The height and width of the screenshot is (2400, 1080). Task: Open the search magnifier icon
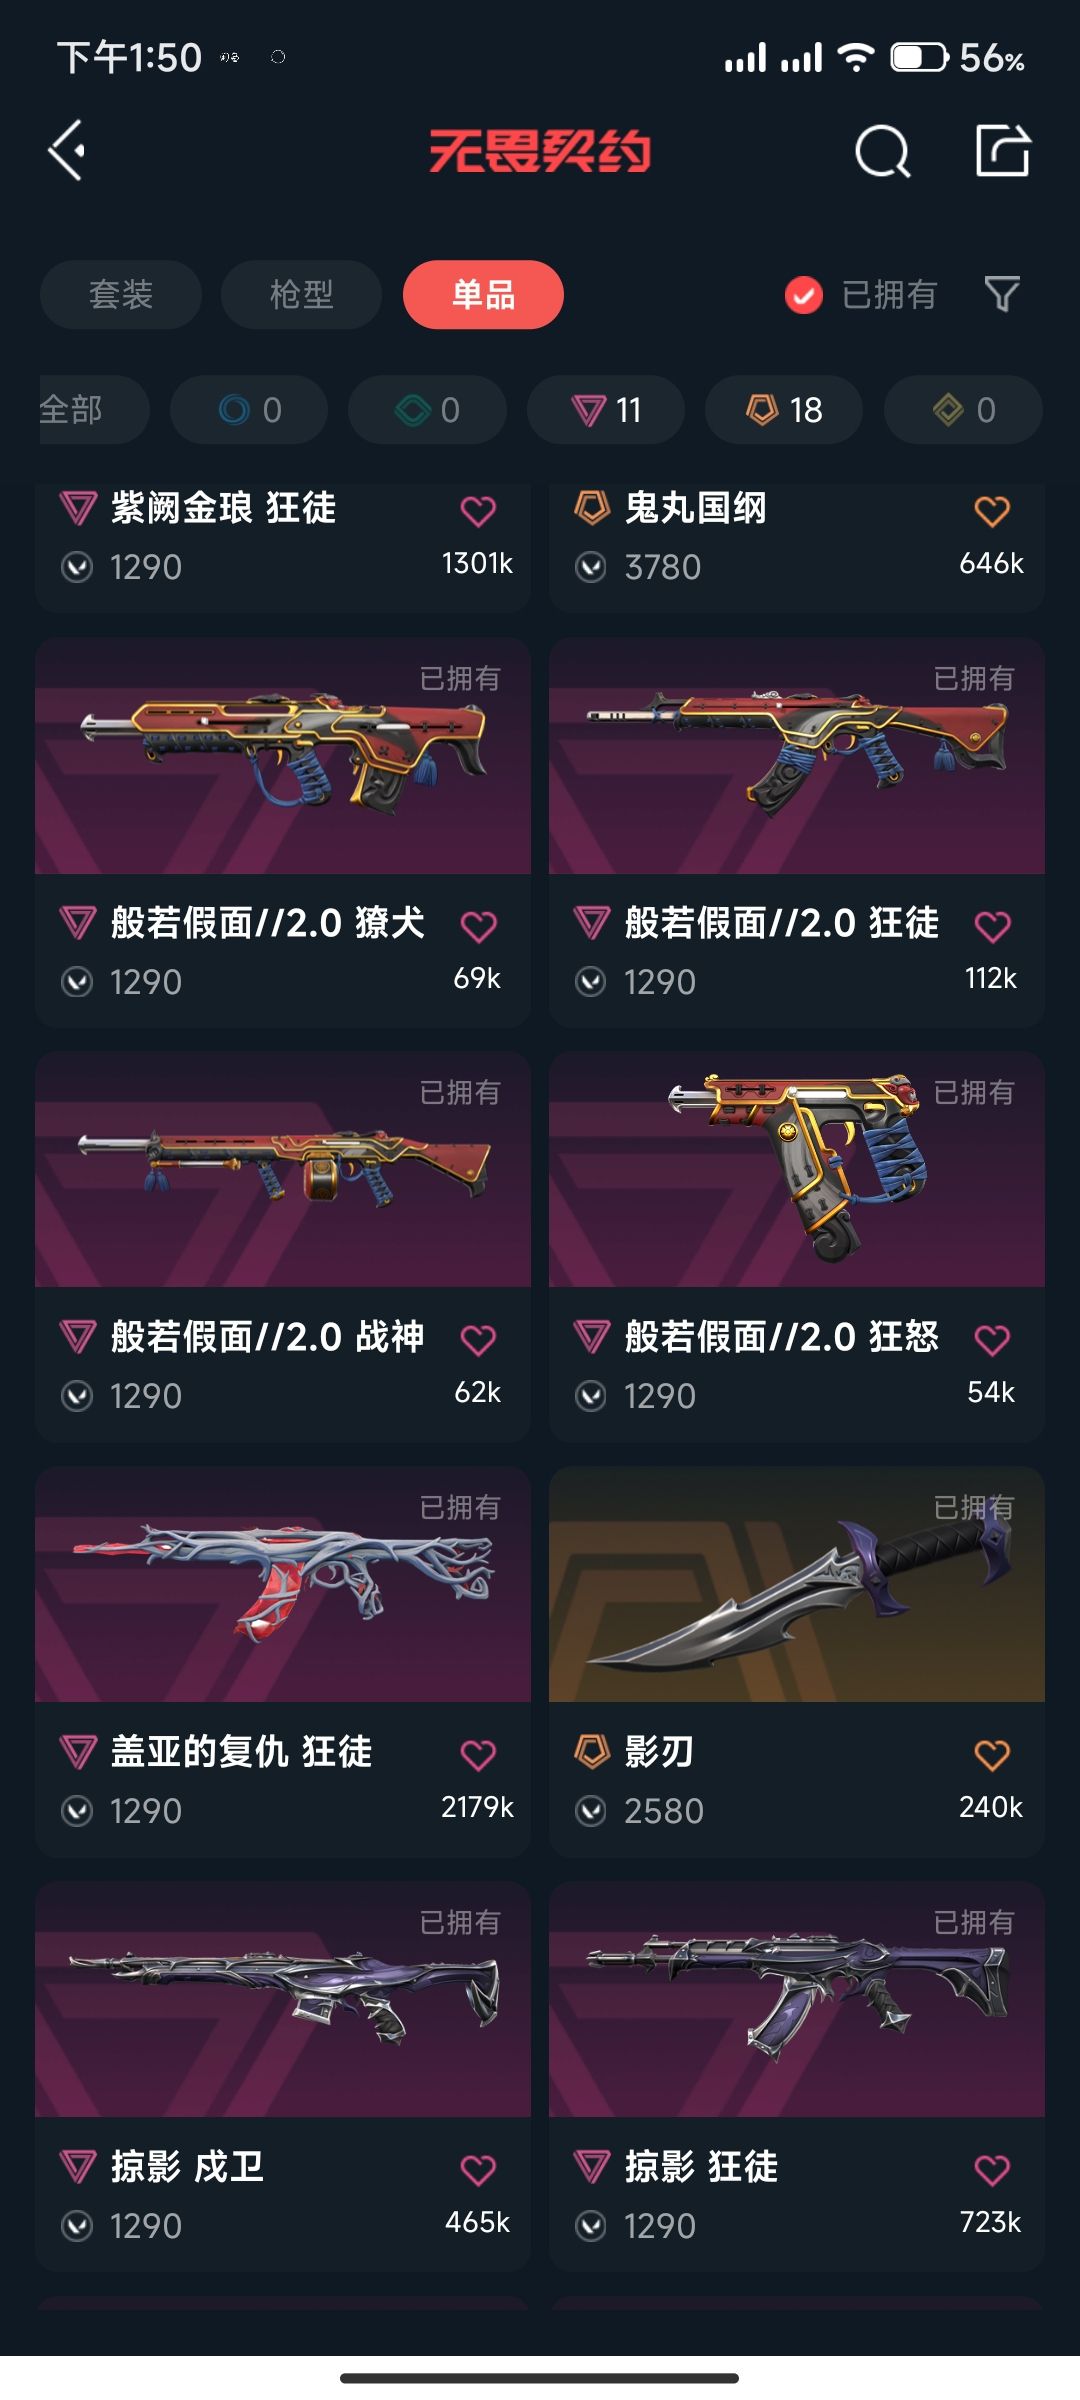[882, 152]
